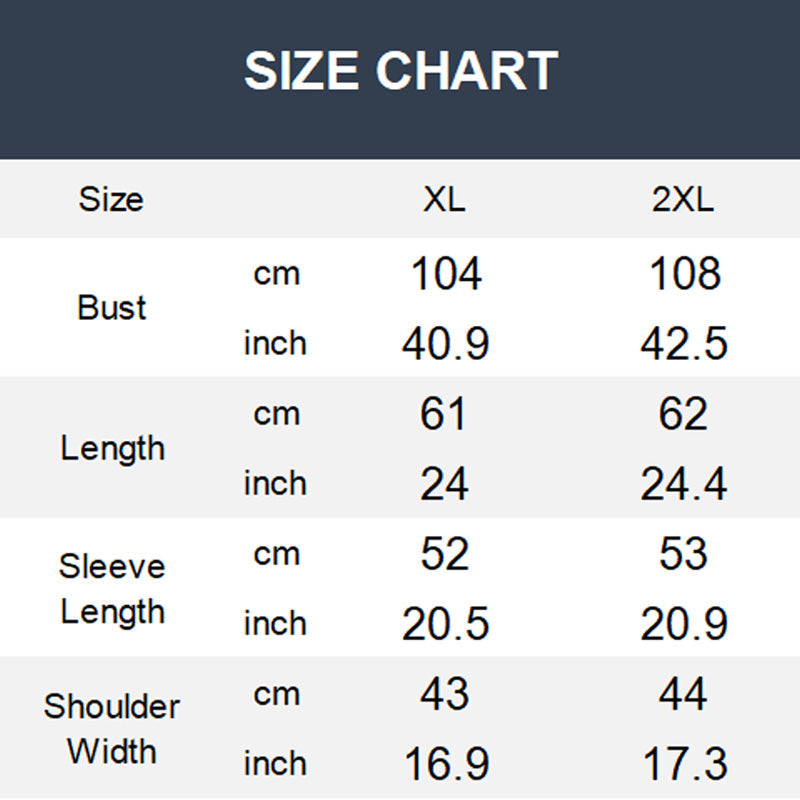
Task: Click 2XL sleeve length value 53
Action: tap(684, 554)
